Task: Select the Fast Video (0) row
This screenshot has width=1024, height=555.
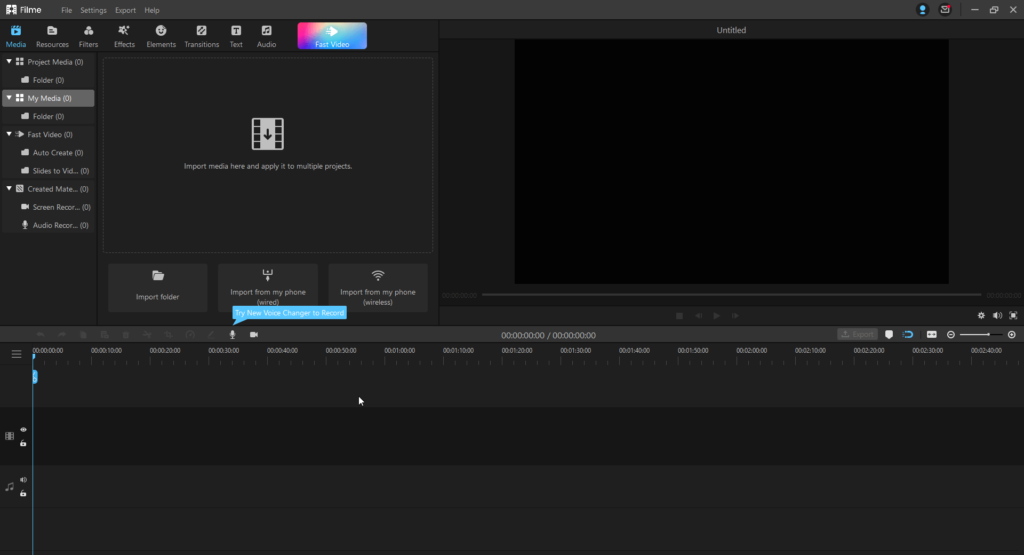Action: (x=48, y=134)
